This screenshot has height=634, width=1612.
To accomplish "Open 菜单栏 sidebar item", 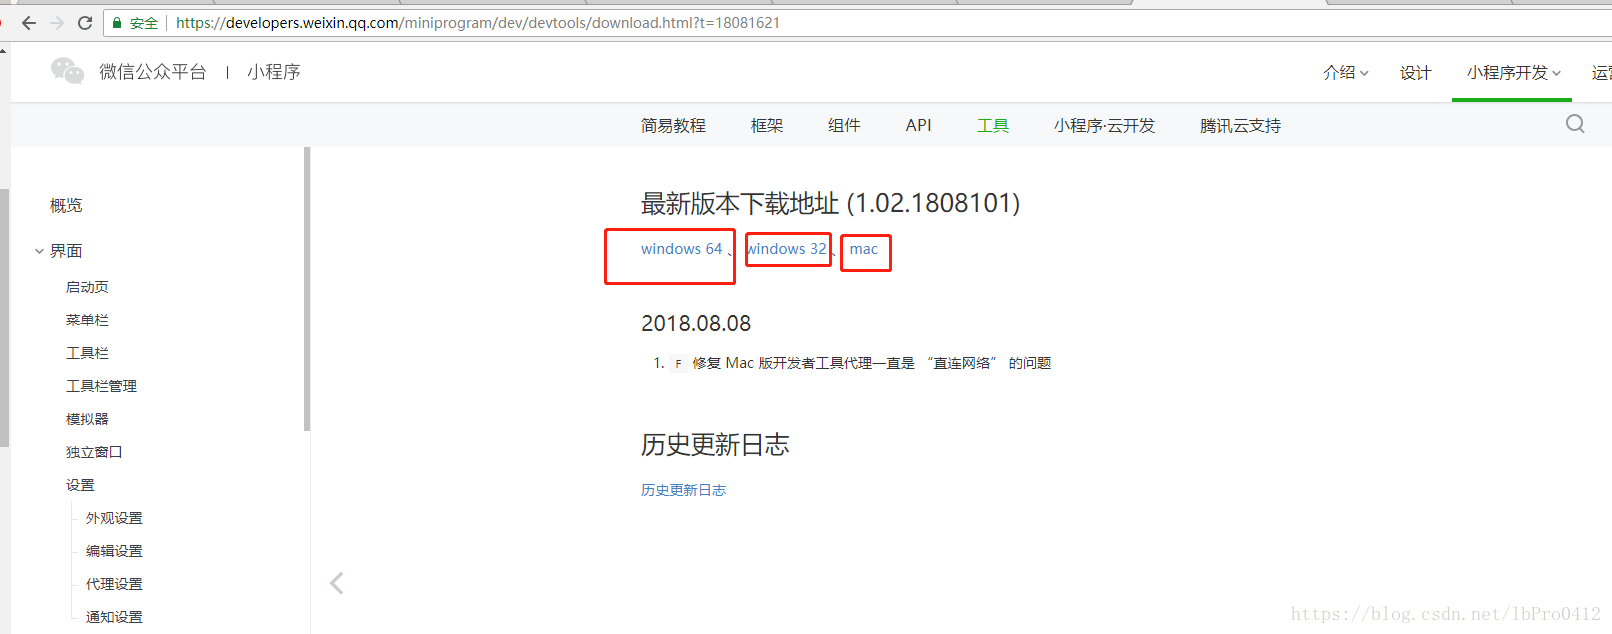I will (87, 320).
